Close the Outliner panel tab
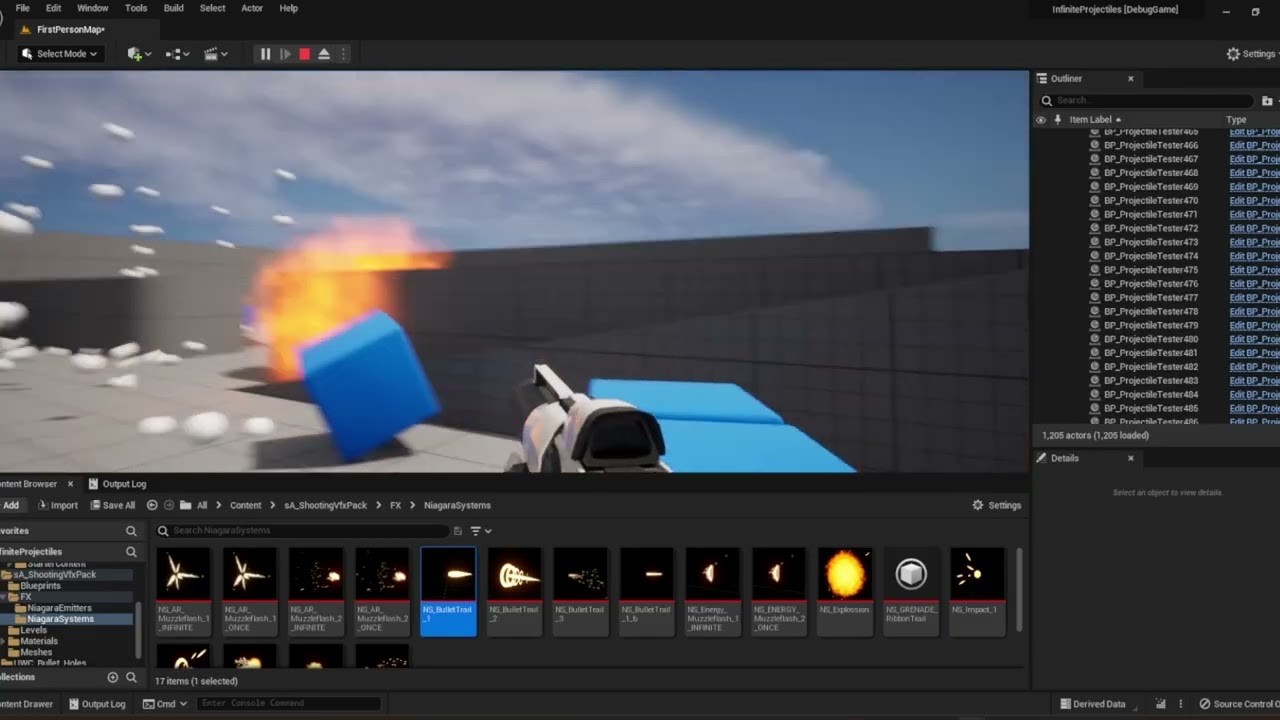This screenshot has height=720, width=1280. 1131,79
